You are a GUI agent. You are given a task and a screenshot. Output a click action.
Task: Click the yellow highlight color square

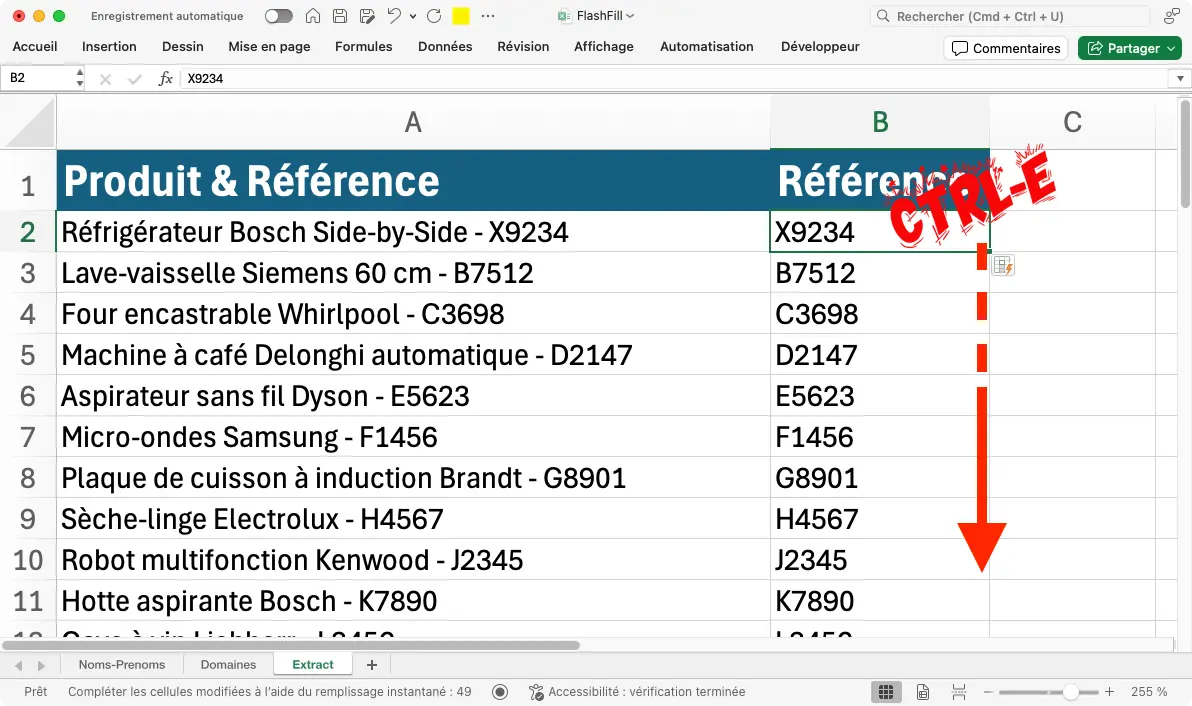tap(461, 16)
